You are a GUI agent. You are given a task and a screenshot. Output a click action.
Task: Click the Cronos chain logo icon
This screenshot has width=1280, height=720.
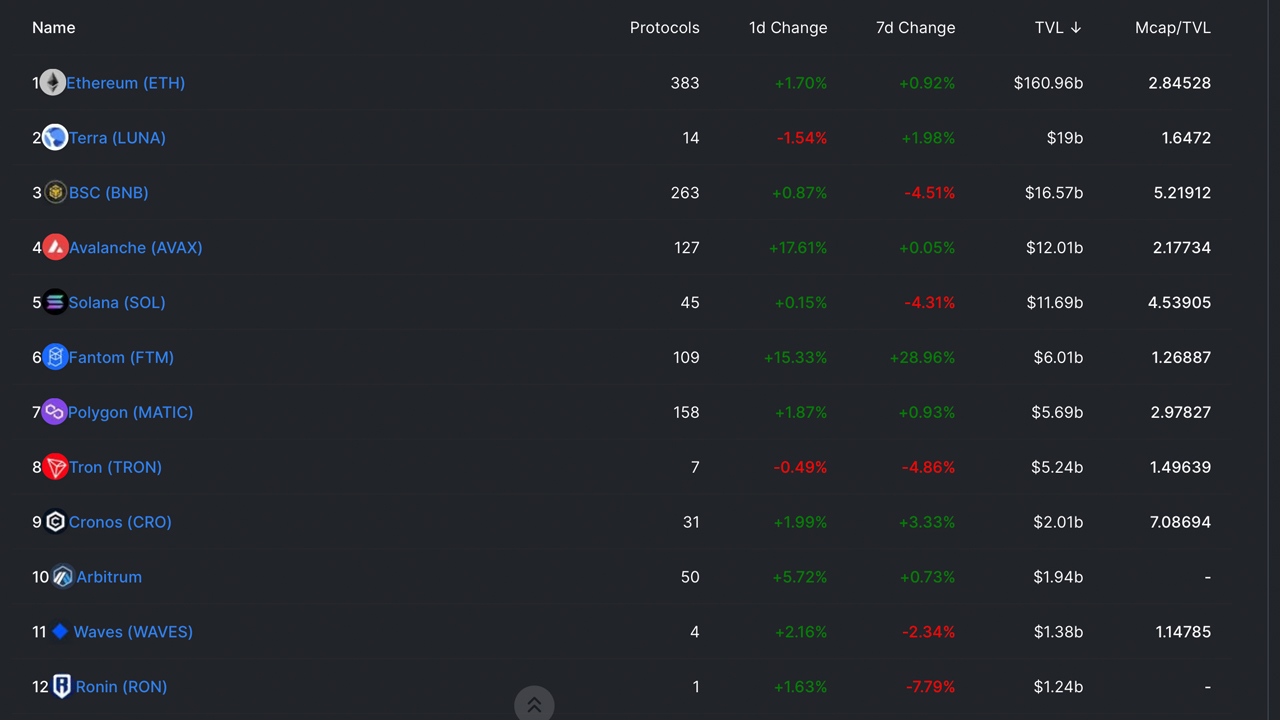tap(55, 521)
